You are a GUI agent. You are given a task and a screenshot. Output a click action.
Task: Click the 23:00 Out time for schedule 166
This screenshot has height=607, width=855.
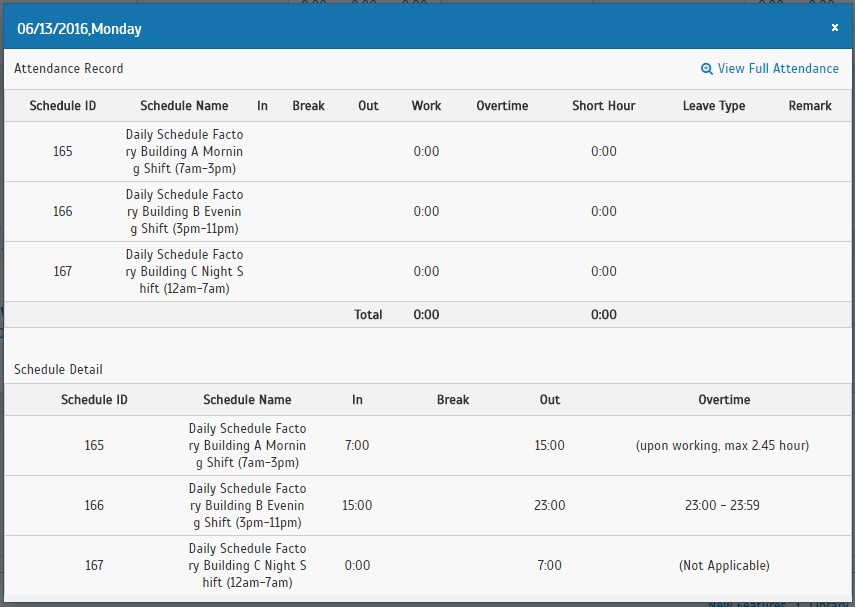click(x=550, y=505)
